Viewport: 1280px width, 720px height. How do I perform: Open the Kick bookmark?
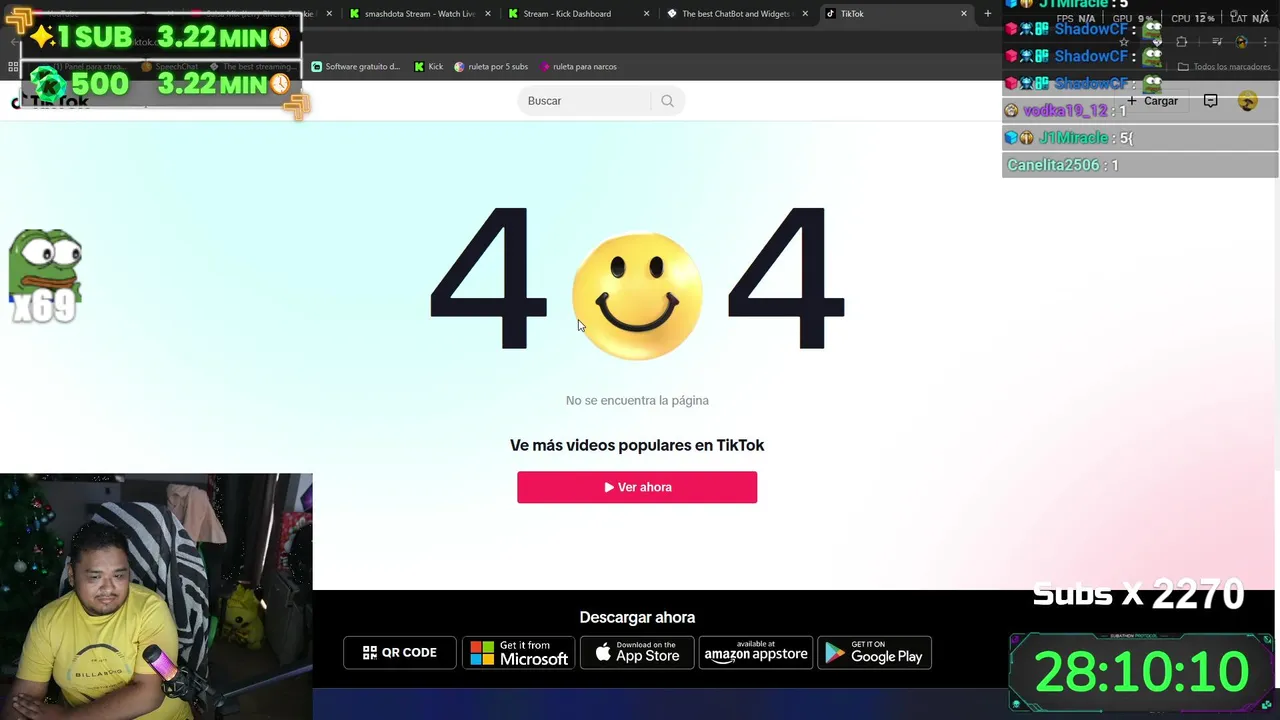tap(428, 67)
